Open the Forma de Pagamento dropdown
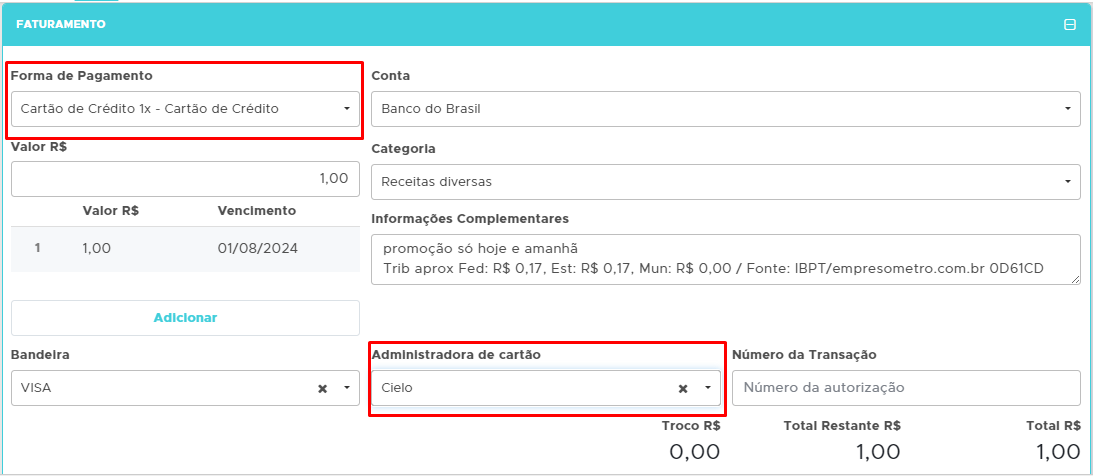The width and height of the screenshot is (1093, 476). pos(185,108)
